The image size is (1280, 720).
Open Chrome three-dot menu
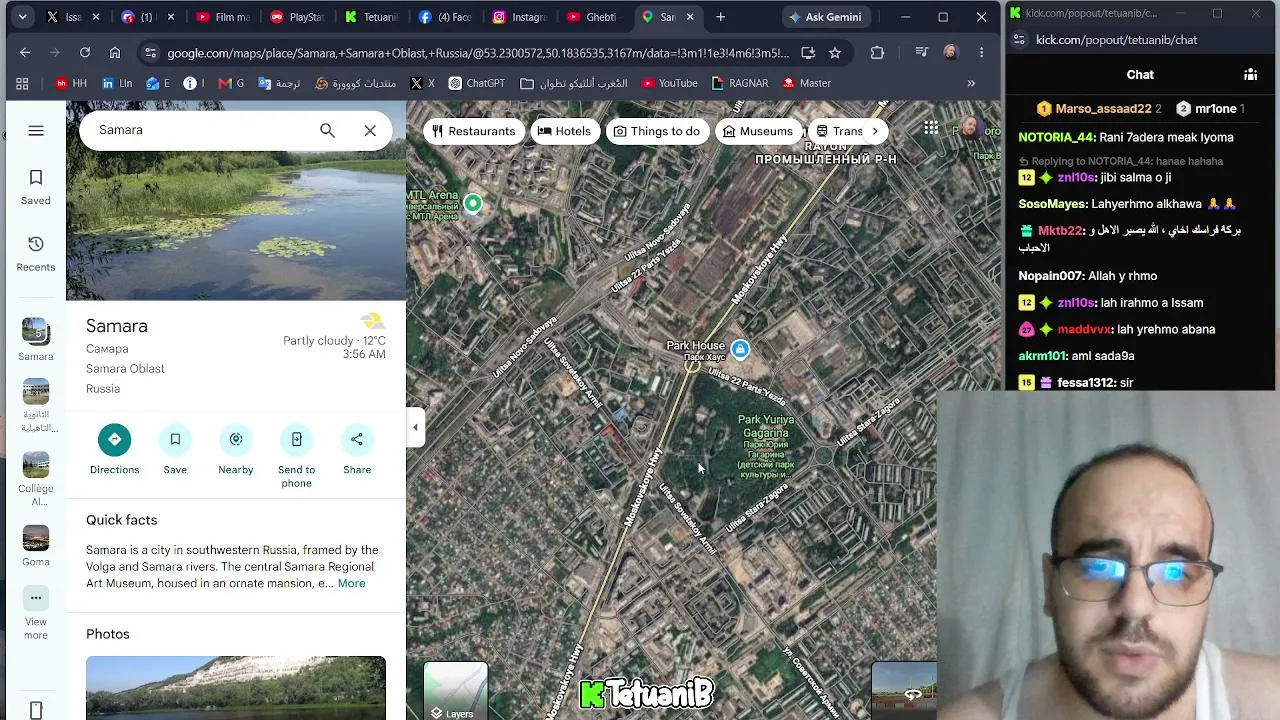click(981, 53)
